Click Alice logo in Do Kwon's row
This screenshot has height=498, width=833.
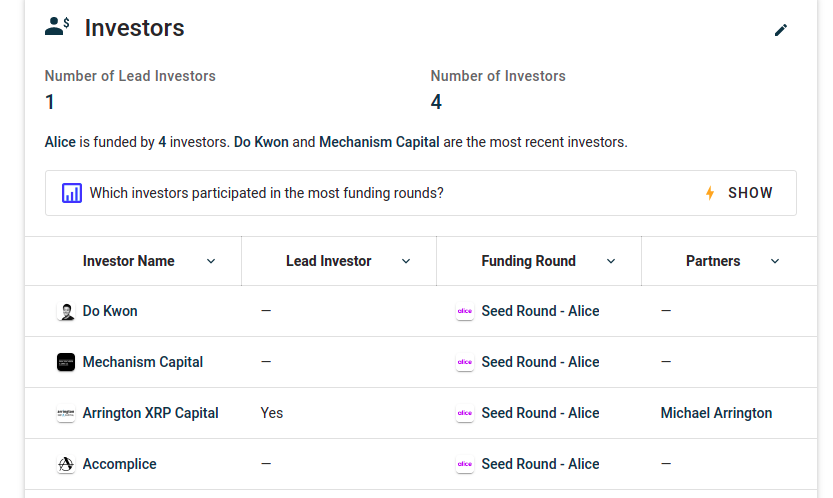tap(464, 312)
